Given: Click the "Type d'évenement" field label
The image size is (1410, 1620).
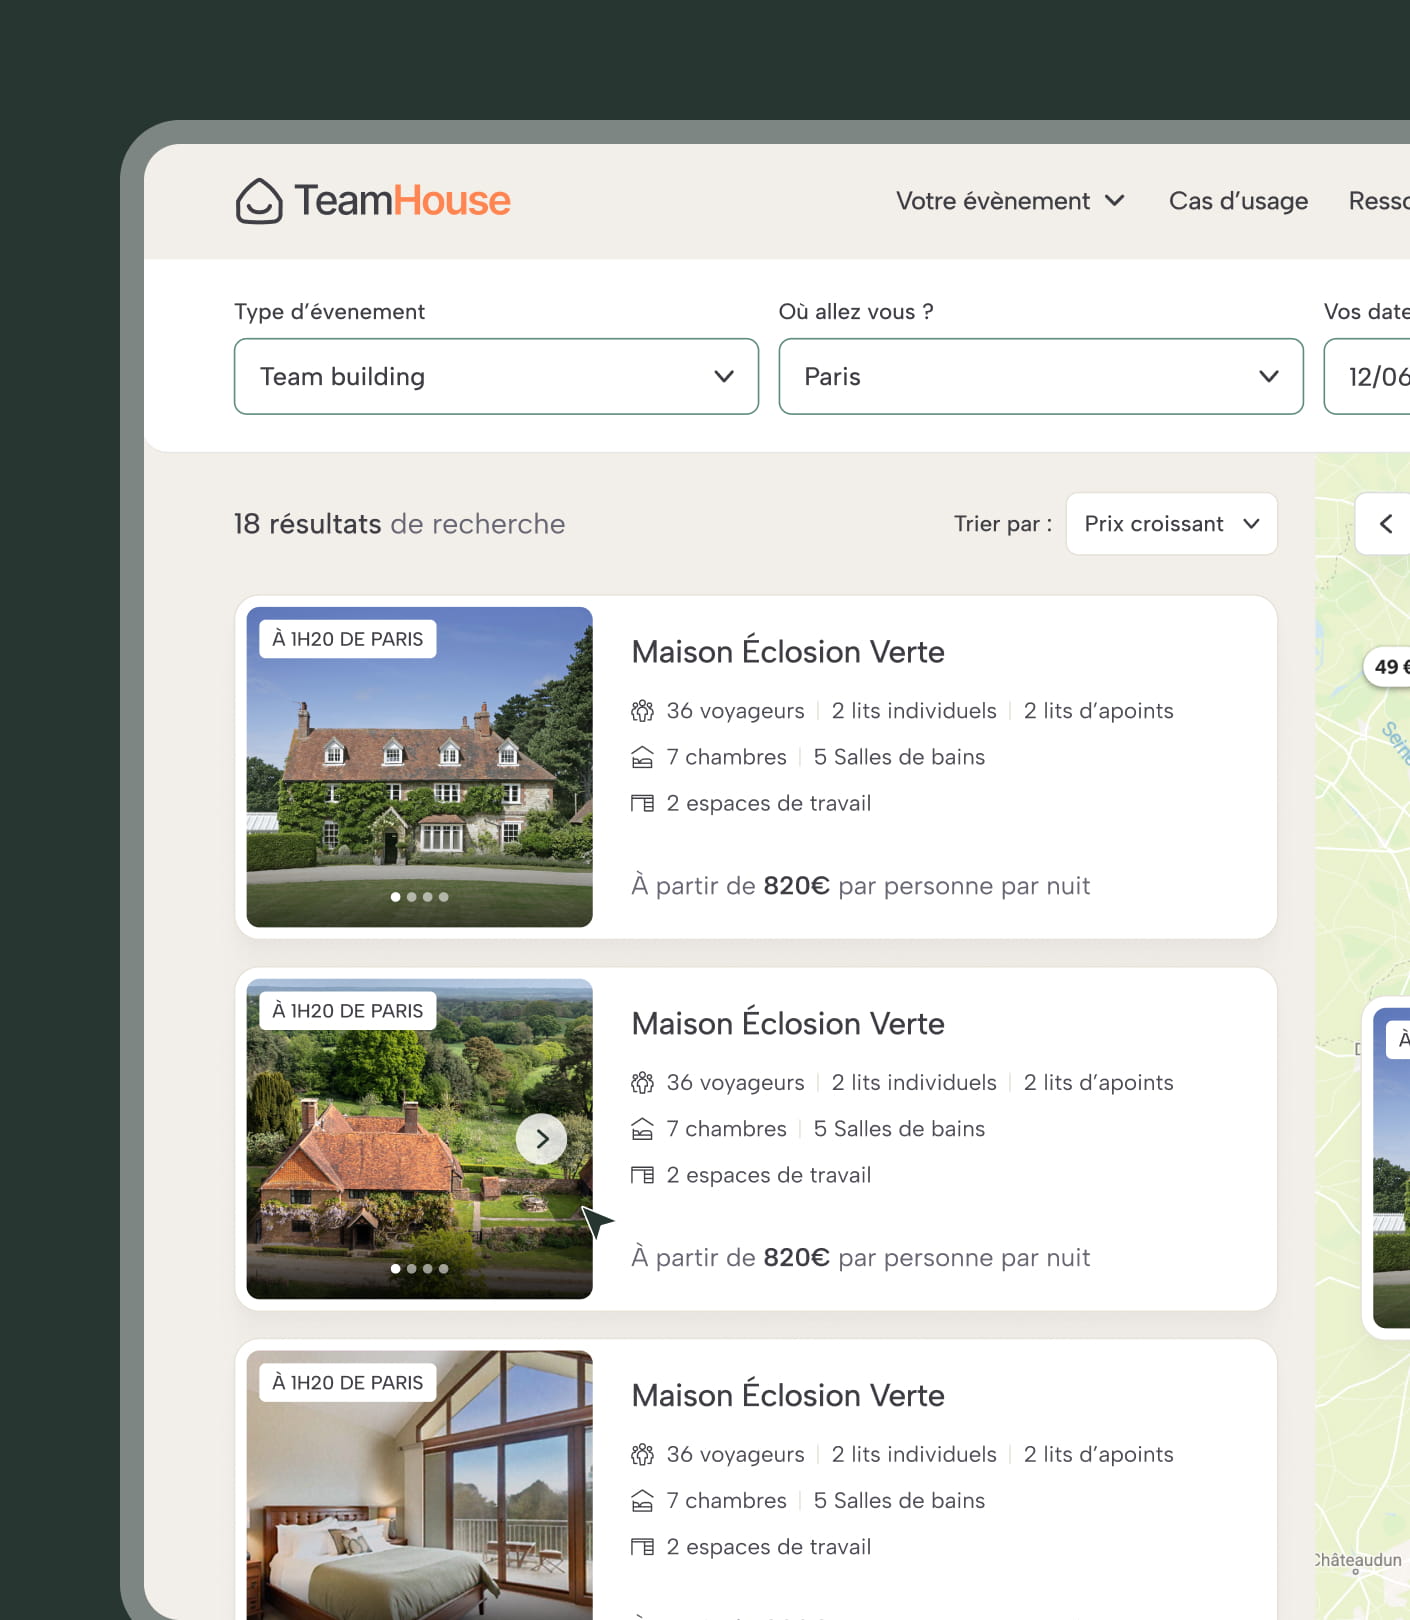Looking at the screenshot, I should (x=329, y=312).
